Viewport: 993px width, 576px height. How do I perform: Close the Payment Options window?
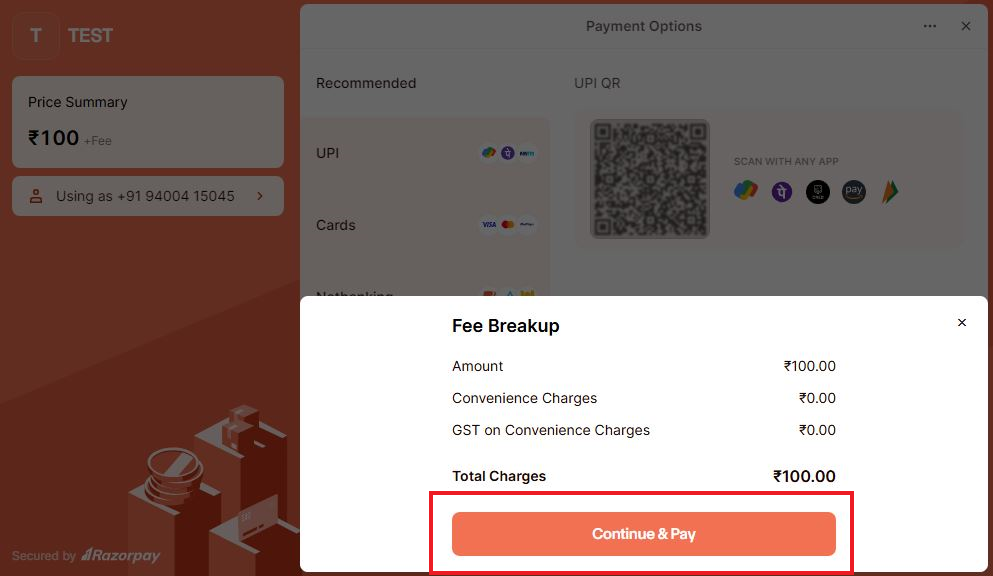(x=966, y=26)
